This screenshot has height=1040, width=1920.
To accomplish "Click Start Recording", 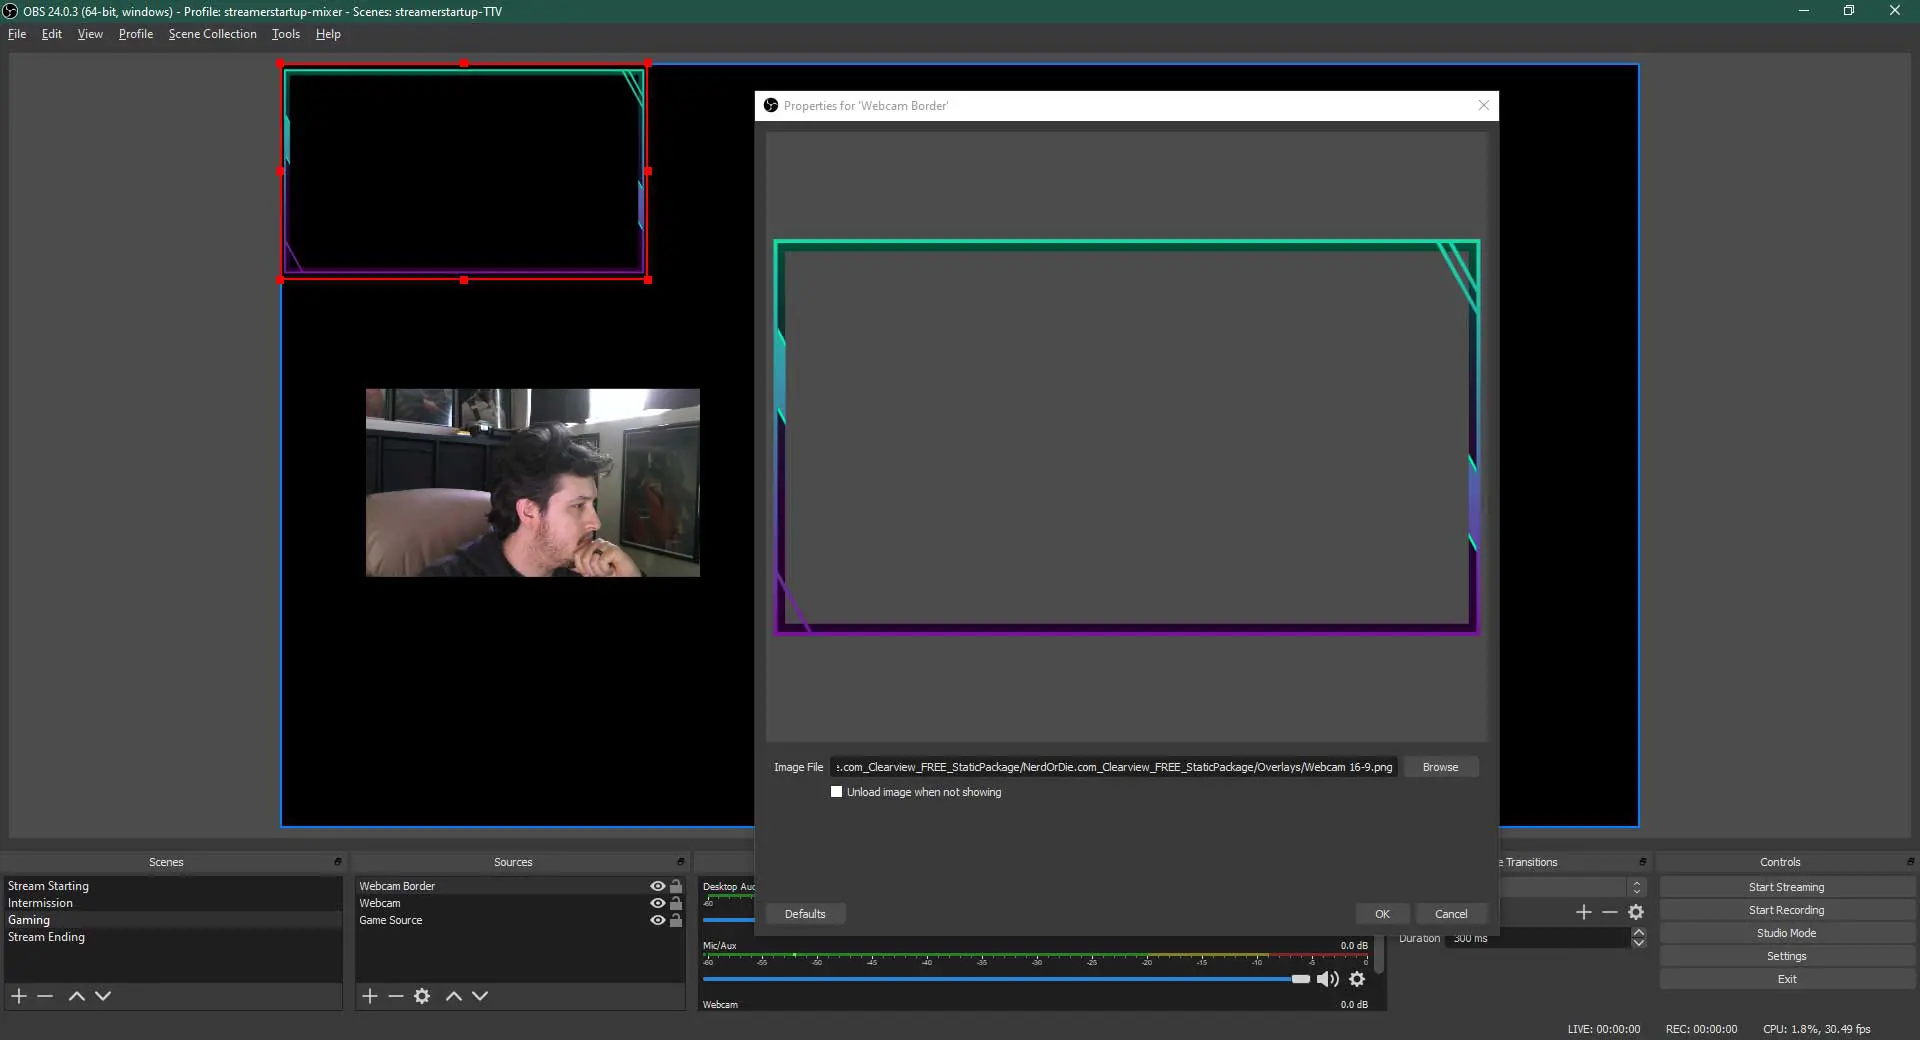I will point(1786,910).
